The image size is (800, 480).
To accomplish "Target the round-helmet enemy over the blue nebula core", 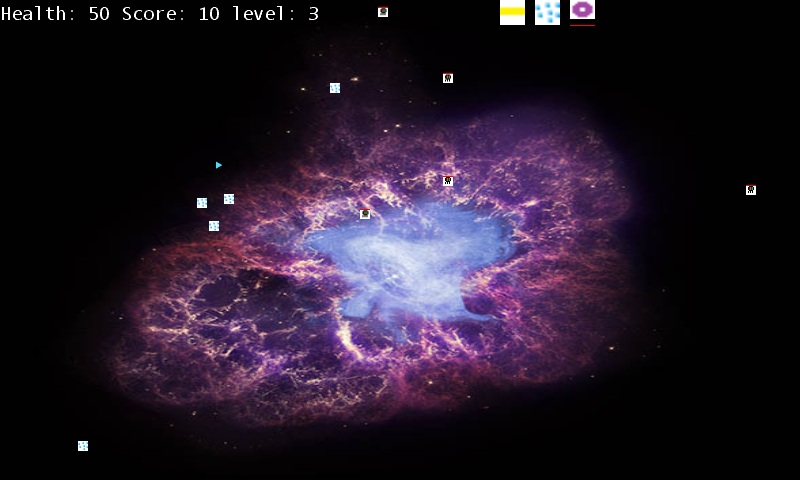I will (365, 214).
